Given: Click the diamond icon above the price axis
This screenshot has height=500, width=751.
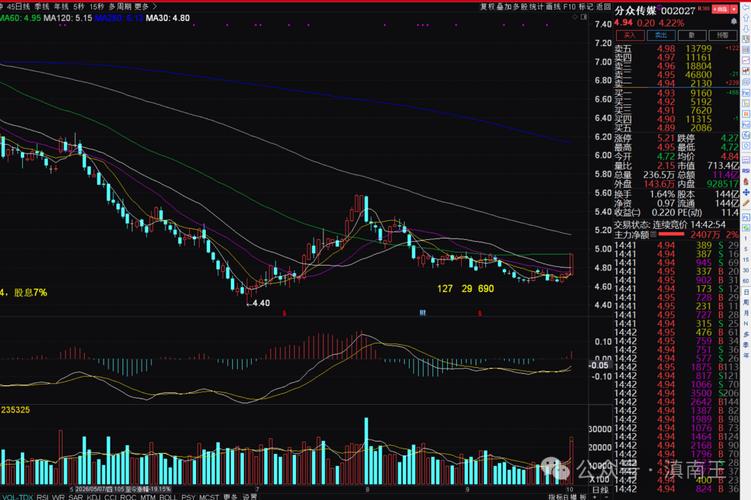Looking at the screenshot, I should (574, 17).
